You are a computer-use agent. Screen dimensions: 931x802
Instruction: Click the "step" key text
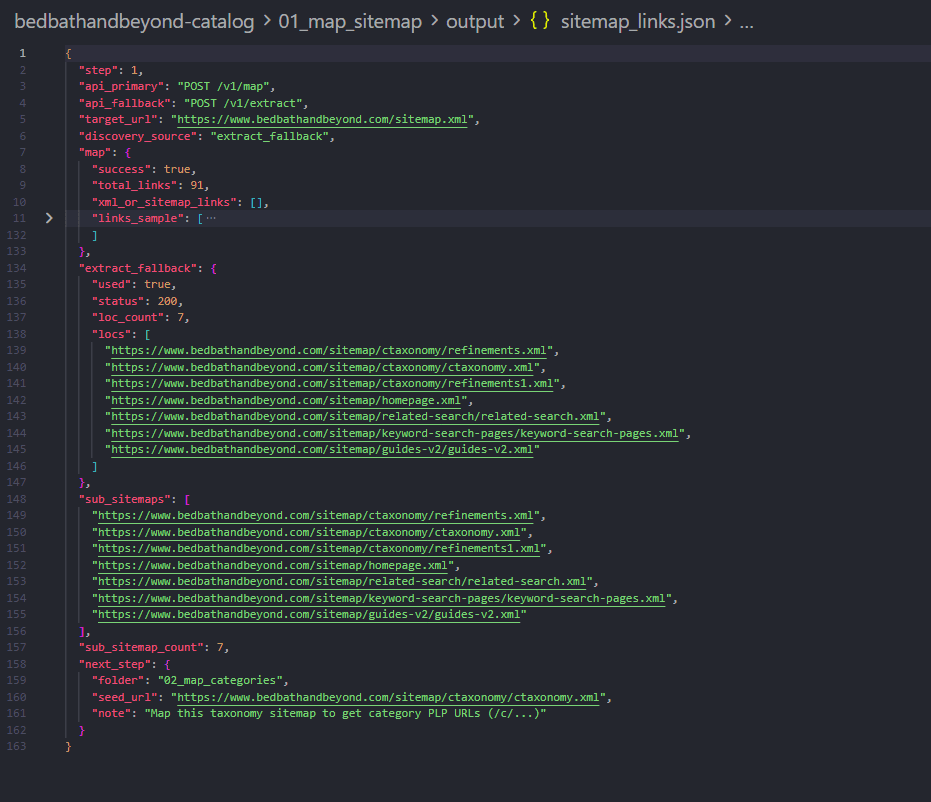coord(98,70)
